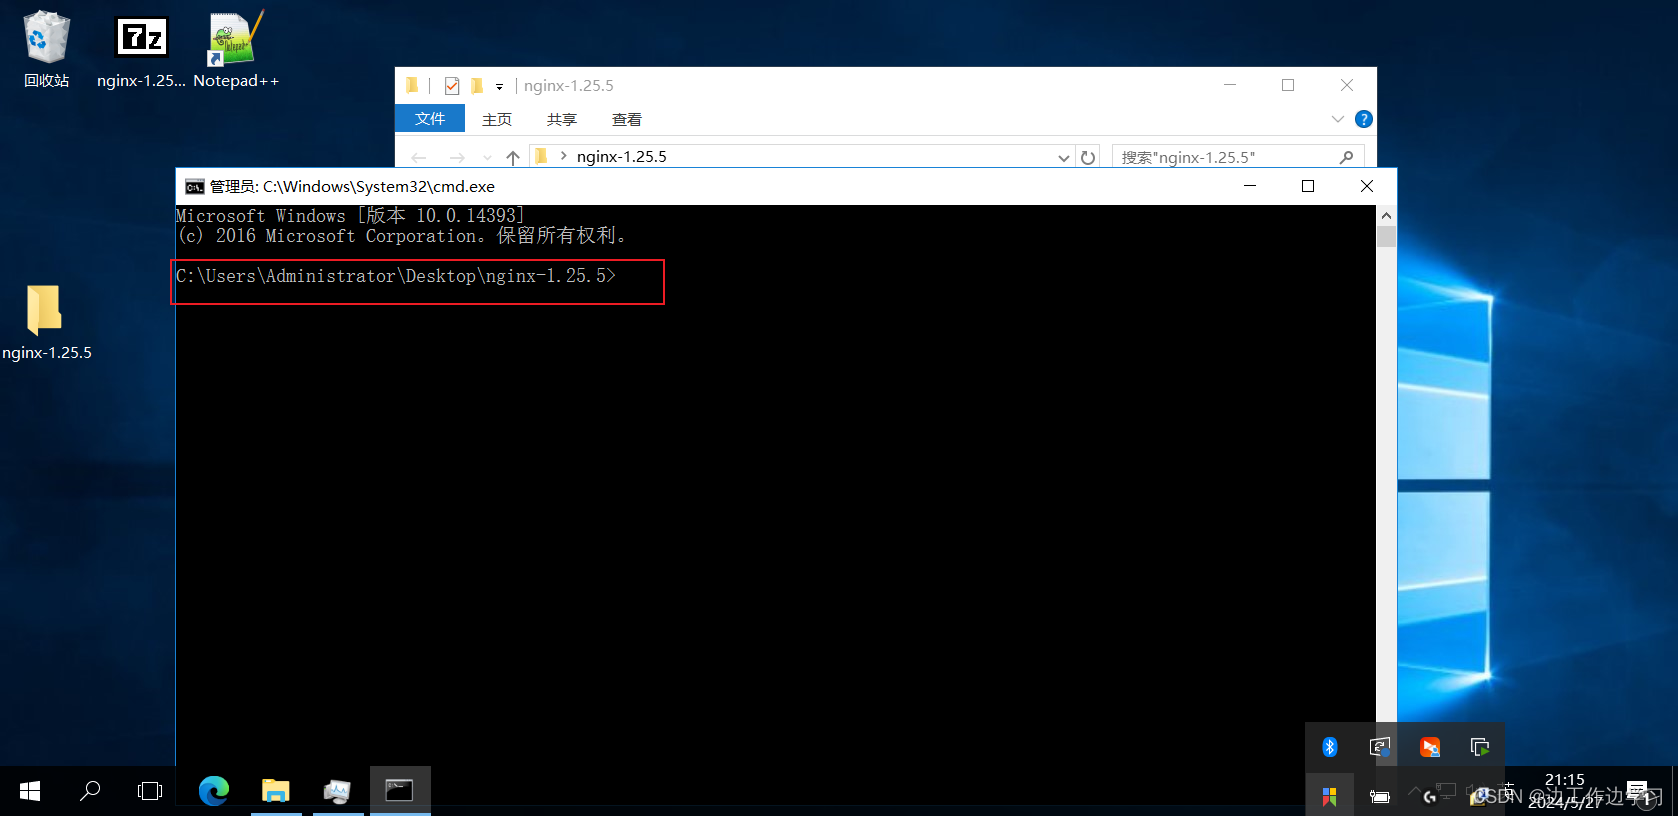Click the green play-screens tray icon
1678x816 pixels.
(x=1480, y=747)
